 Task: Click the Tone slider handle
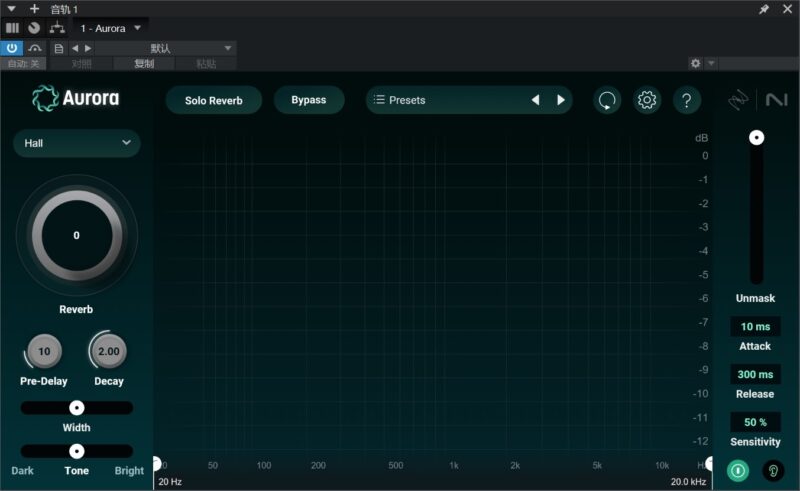pyautogui.click(x=77, y=451)
